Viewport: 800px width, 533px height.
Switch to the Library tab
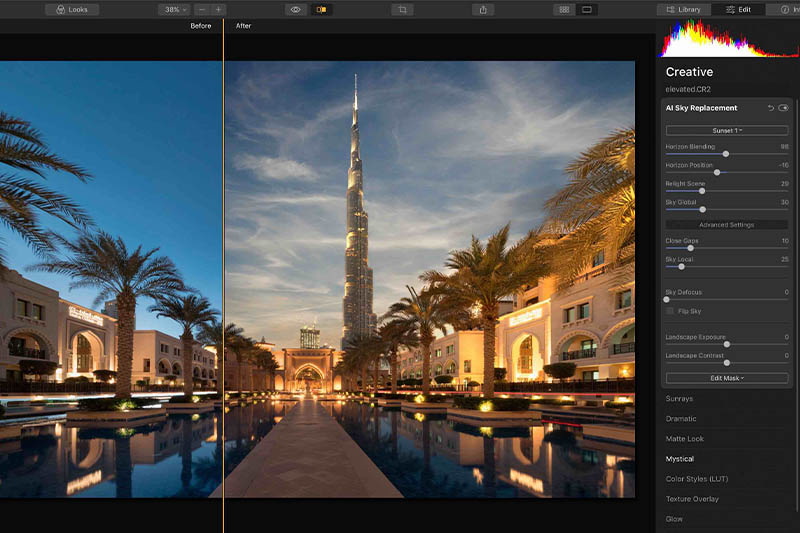(683, 9)
